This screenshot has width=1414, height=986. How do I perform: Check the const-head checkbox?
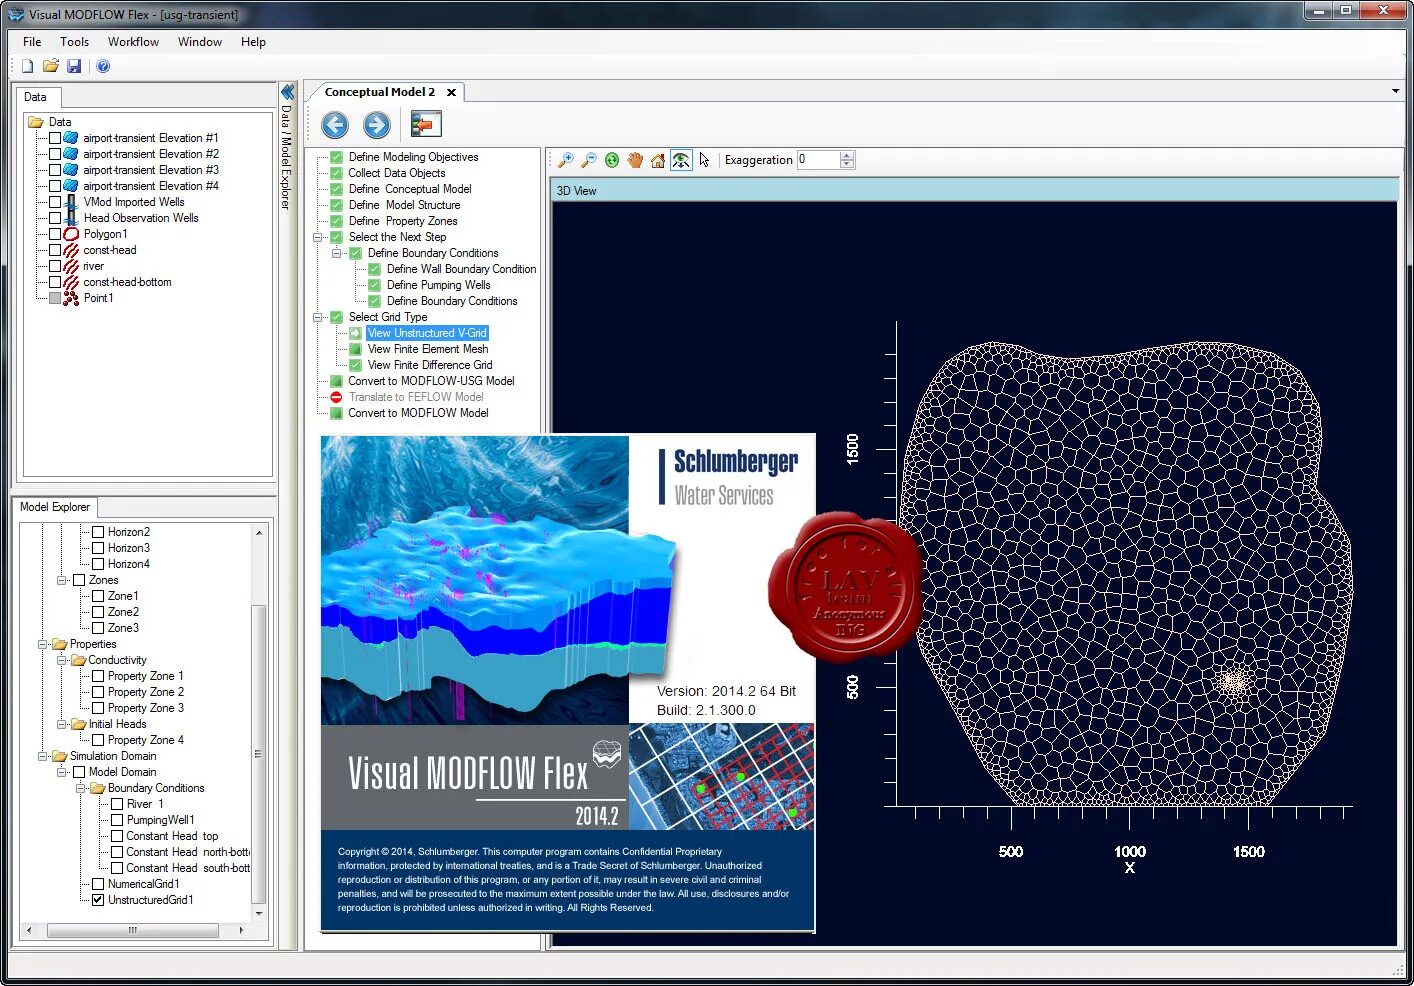(x=55, y=250)
